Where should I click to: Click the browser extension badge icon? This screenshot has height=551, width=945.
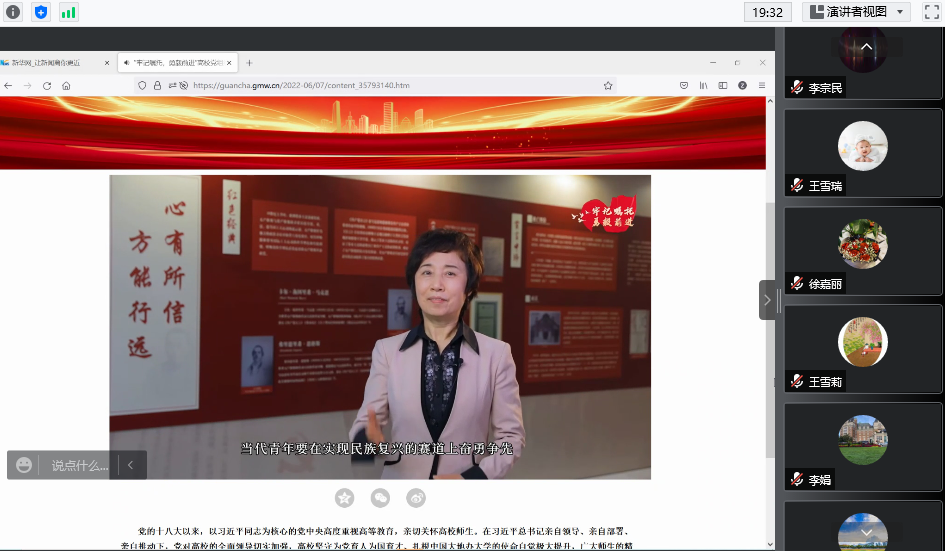point(742,86)
